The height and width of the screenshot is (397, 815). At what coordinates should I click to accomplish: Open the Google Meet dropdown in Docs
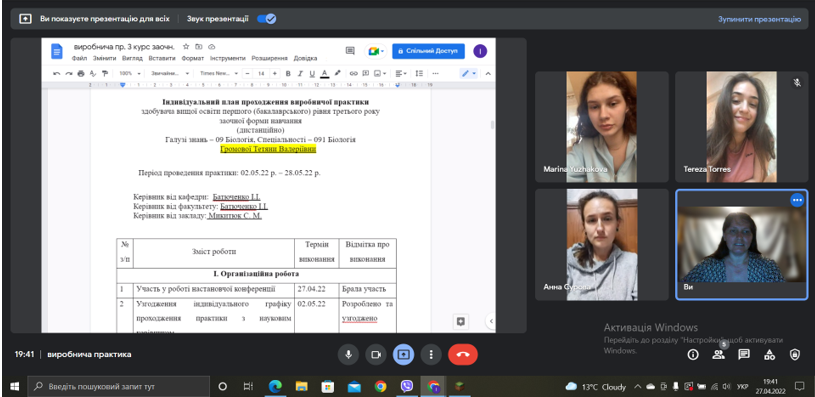[x=375, y=51]
